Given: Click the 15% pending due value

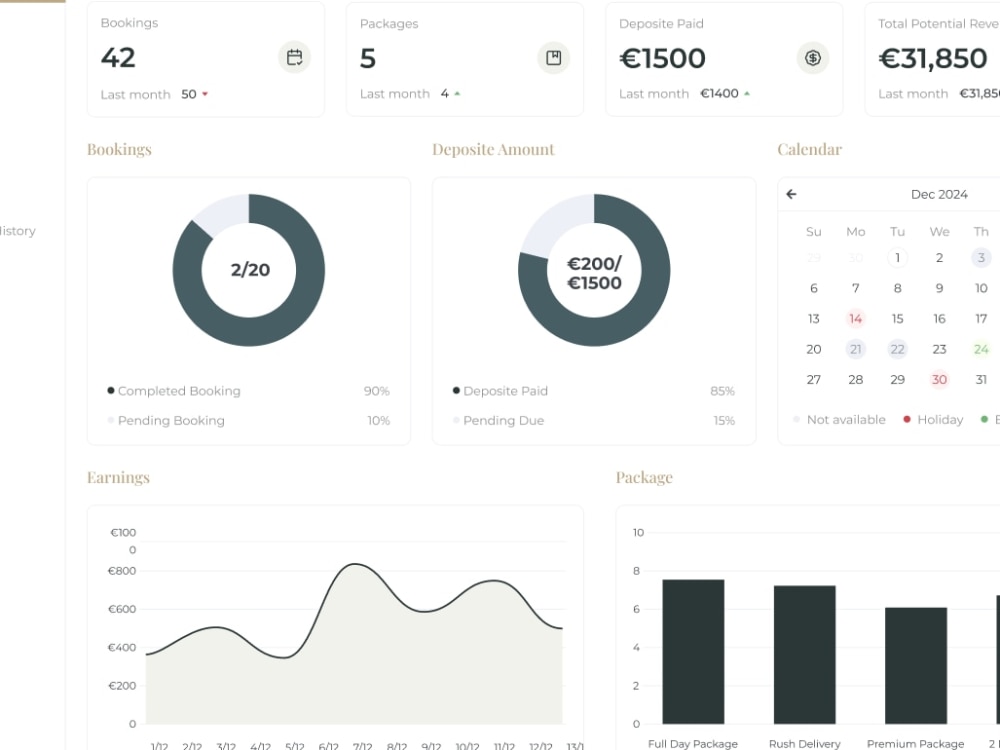Looking at the screenshot, I should click(724, 420).
